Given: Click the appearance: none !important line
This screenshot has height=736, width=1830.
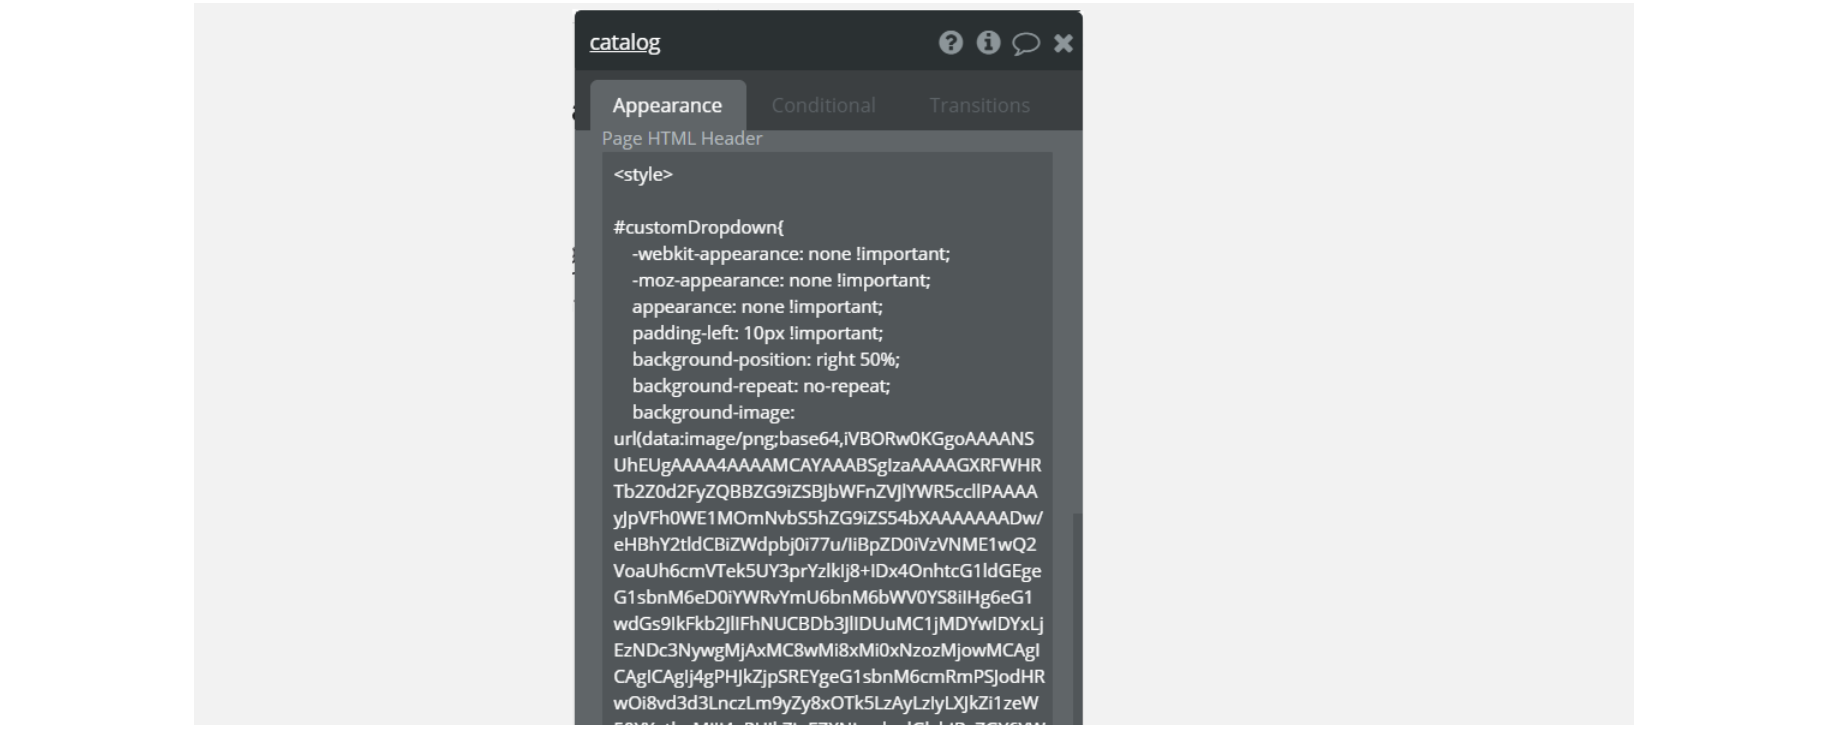Looking at the screenshot, I should [x=756, y=307].
